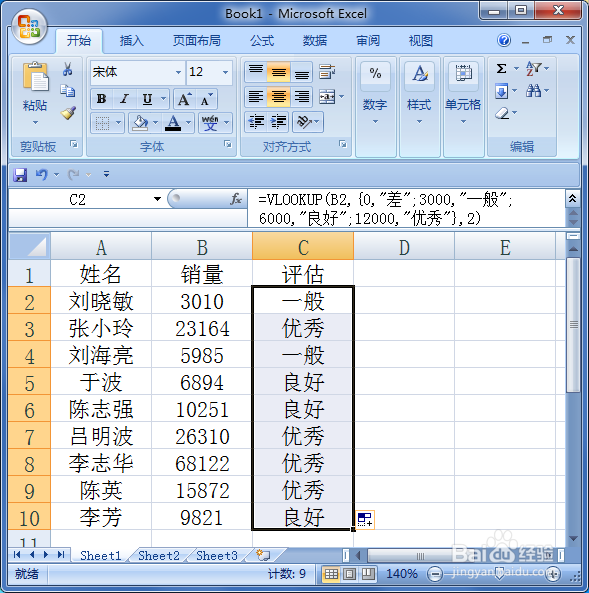The width and height of the screenshot is (589, 593).
Task: Open the Auto Fill Options smart tag
Action: coord(365,519)
